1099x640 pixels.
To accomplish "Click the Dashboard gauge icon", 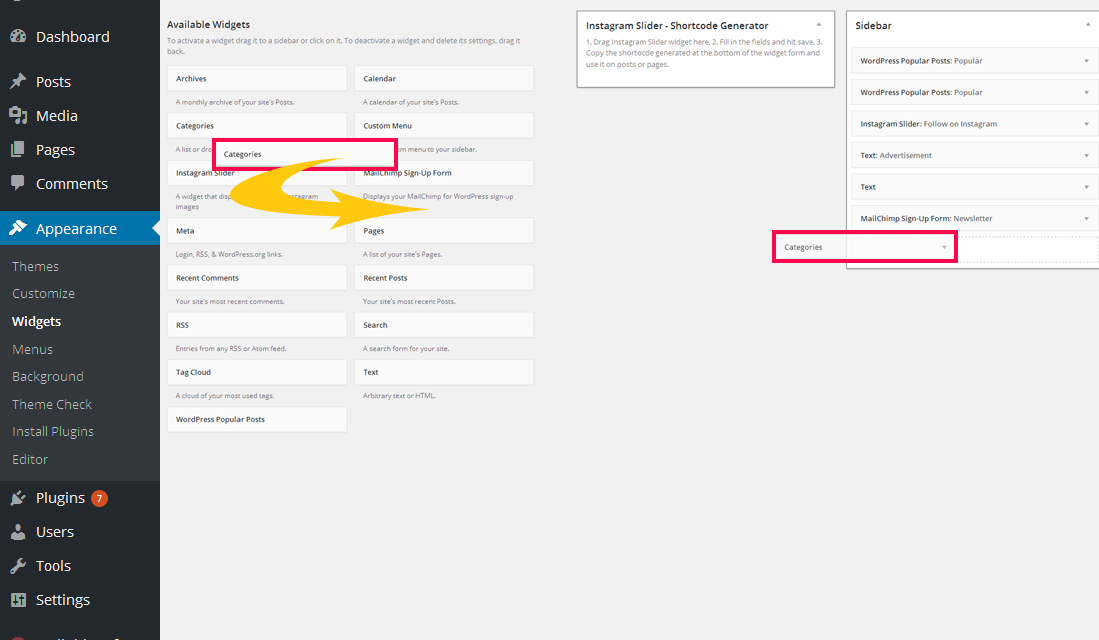I will (18, 36).
